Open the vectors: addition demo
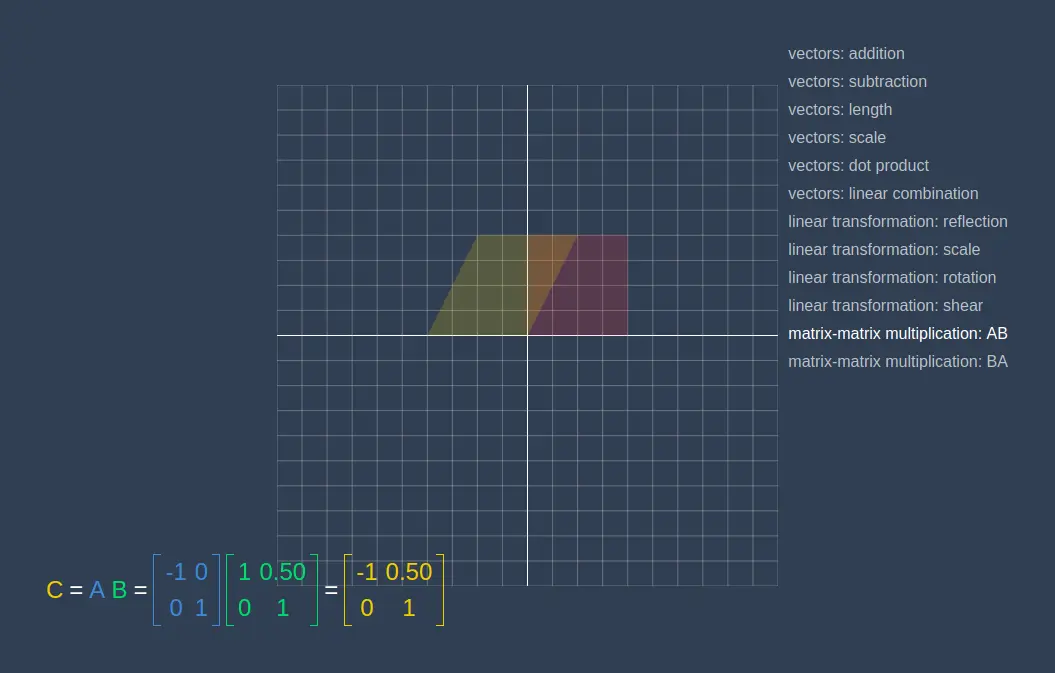Screen dimensions: 1055x673 pyautogui.click(x=846, y=54)
